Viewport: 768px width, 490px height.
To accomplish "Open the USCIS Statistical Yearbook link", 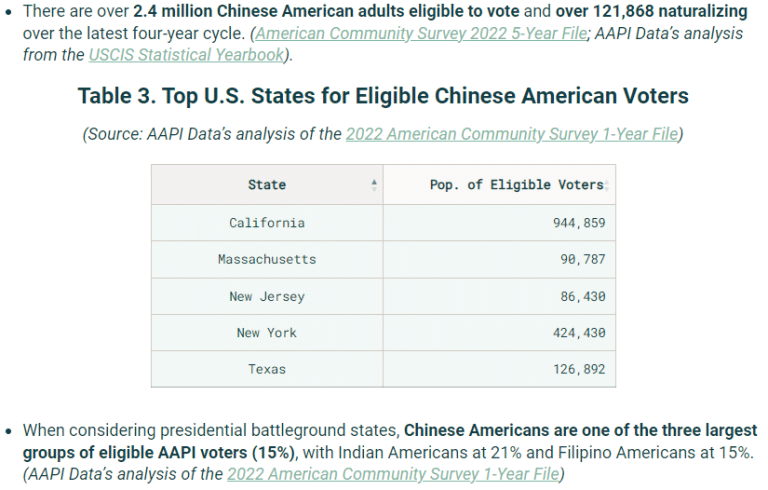I will [x=186, y=55].
